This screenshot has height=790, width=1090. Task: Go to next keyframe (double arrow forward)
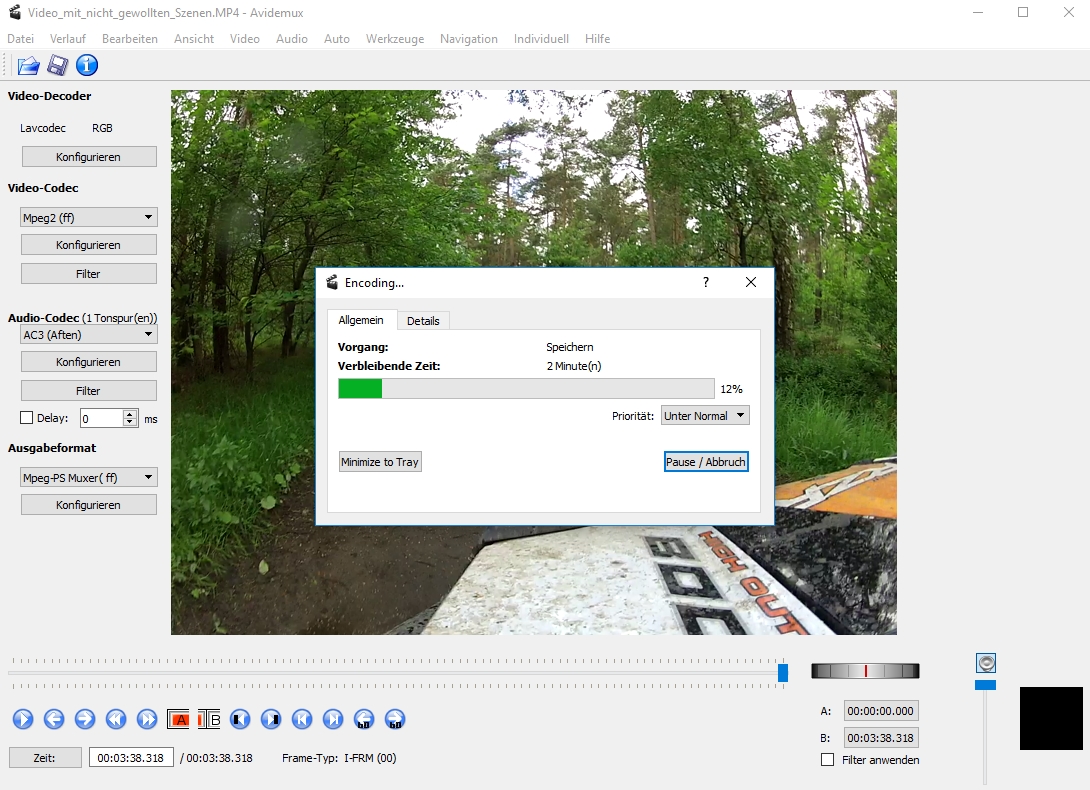(147, 719)
